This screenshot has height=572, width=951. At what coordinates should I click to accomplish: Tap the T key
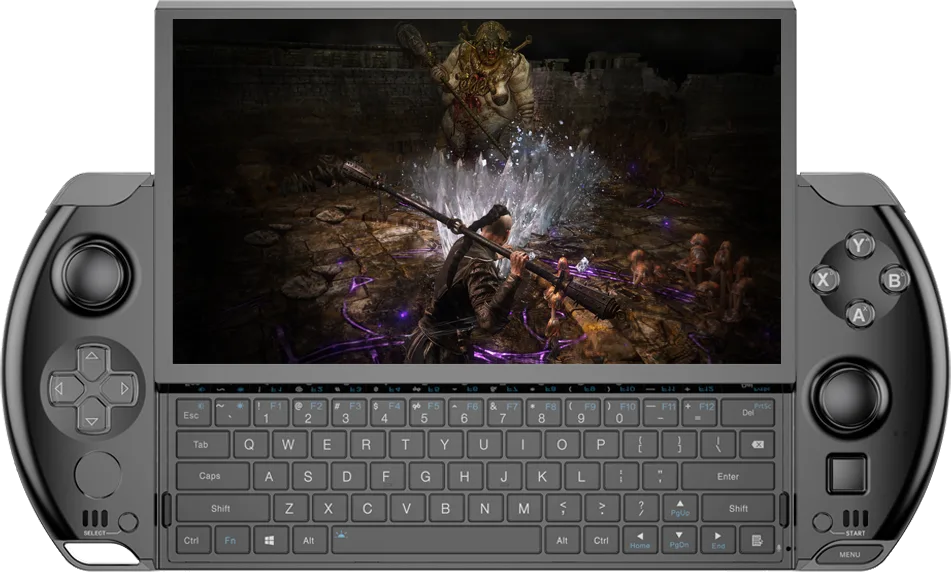coord(405,445)
